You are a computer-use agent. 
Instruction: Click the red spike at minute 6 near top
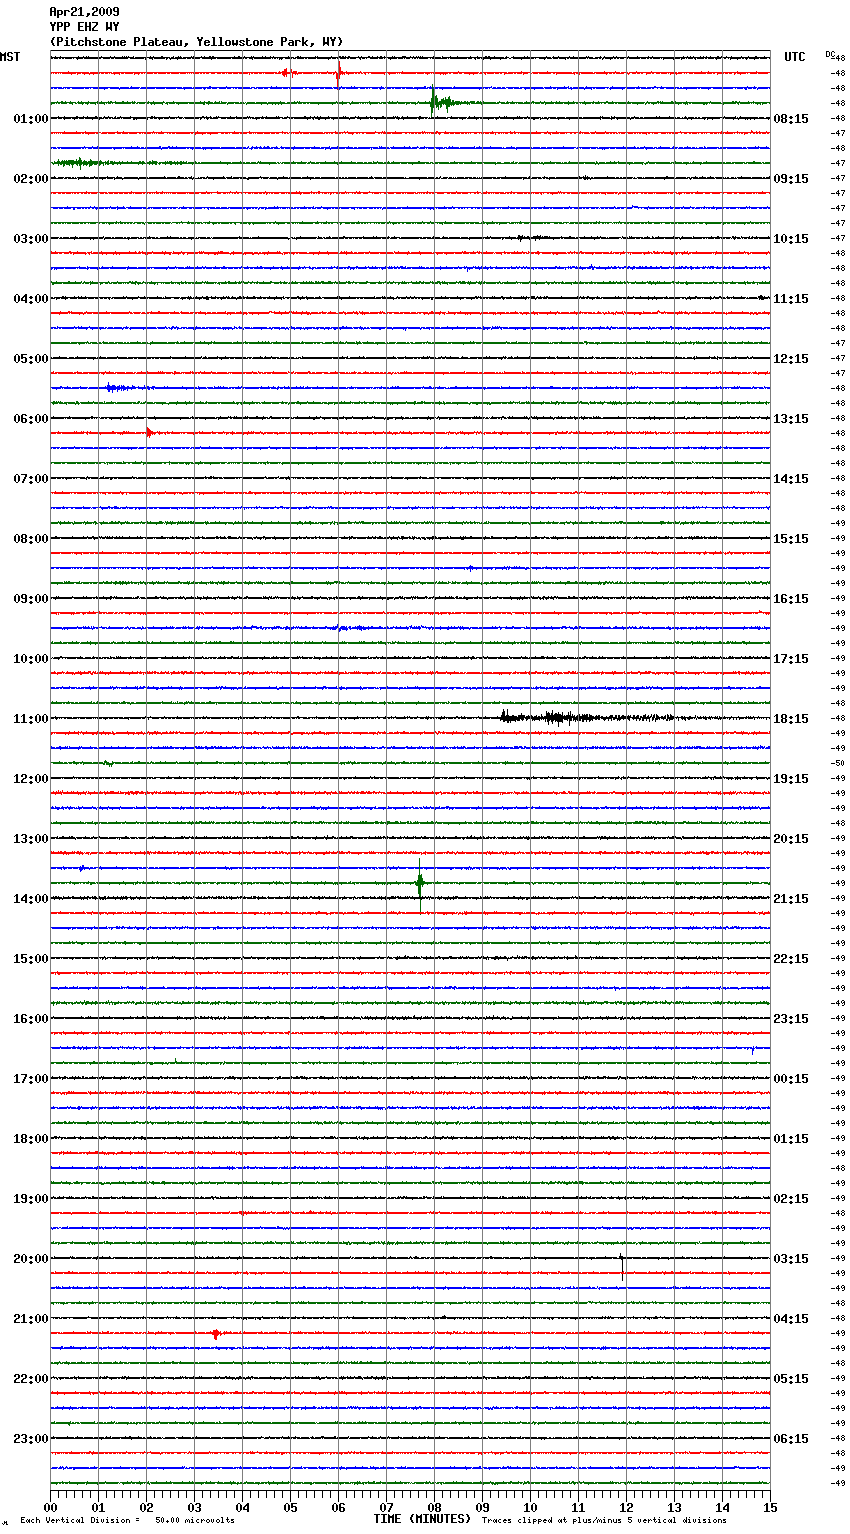coord(339,73)
